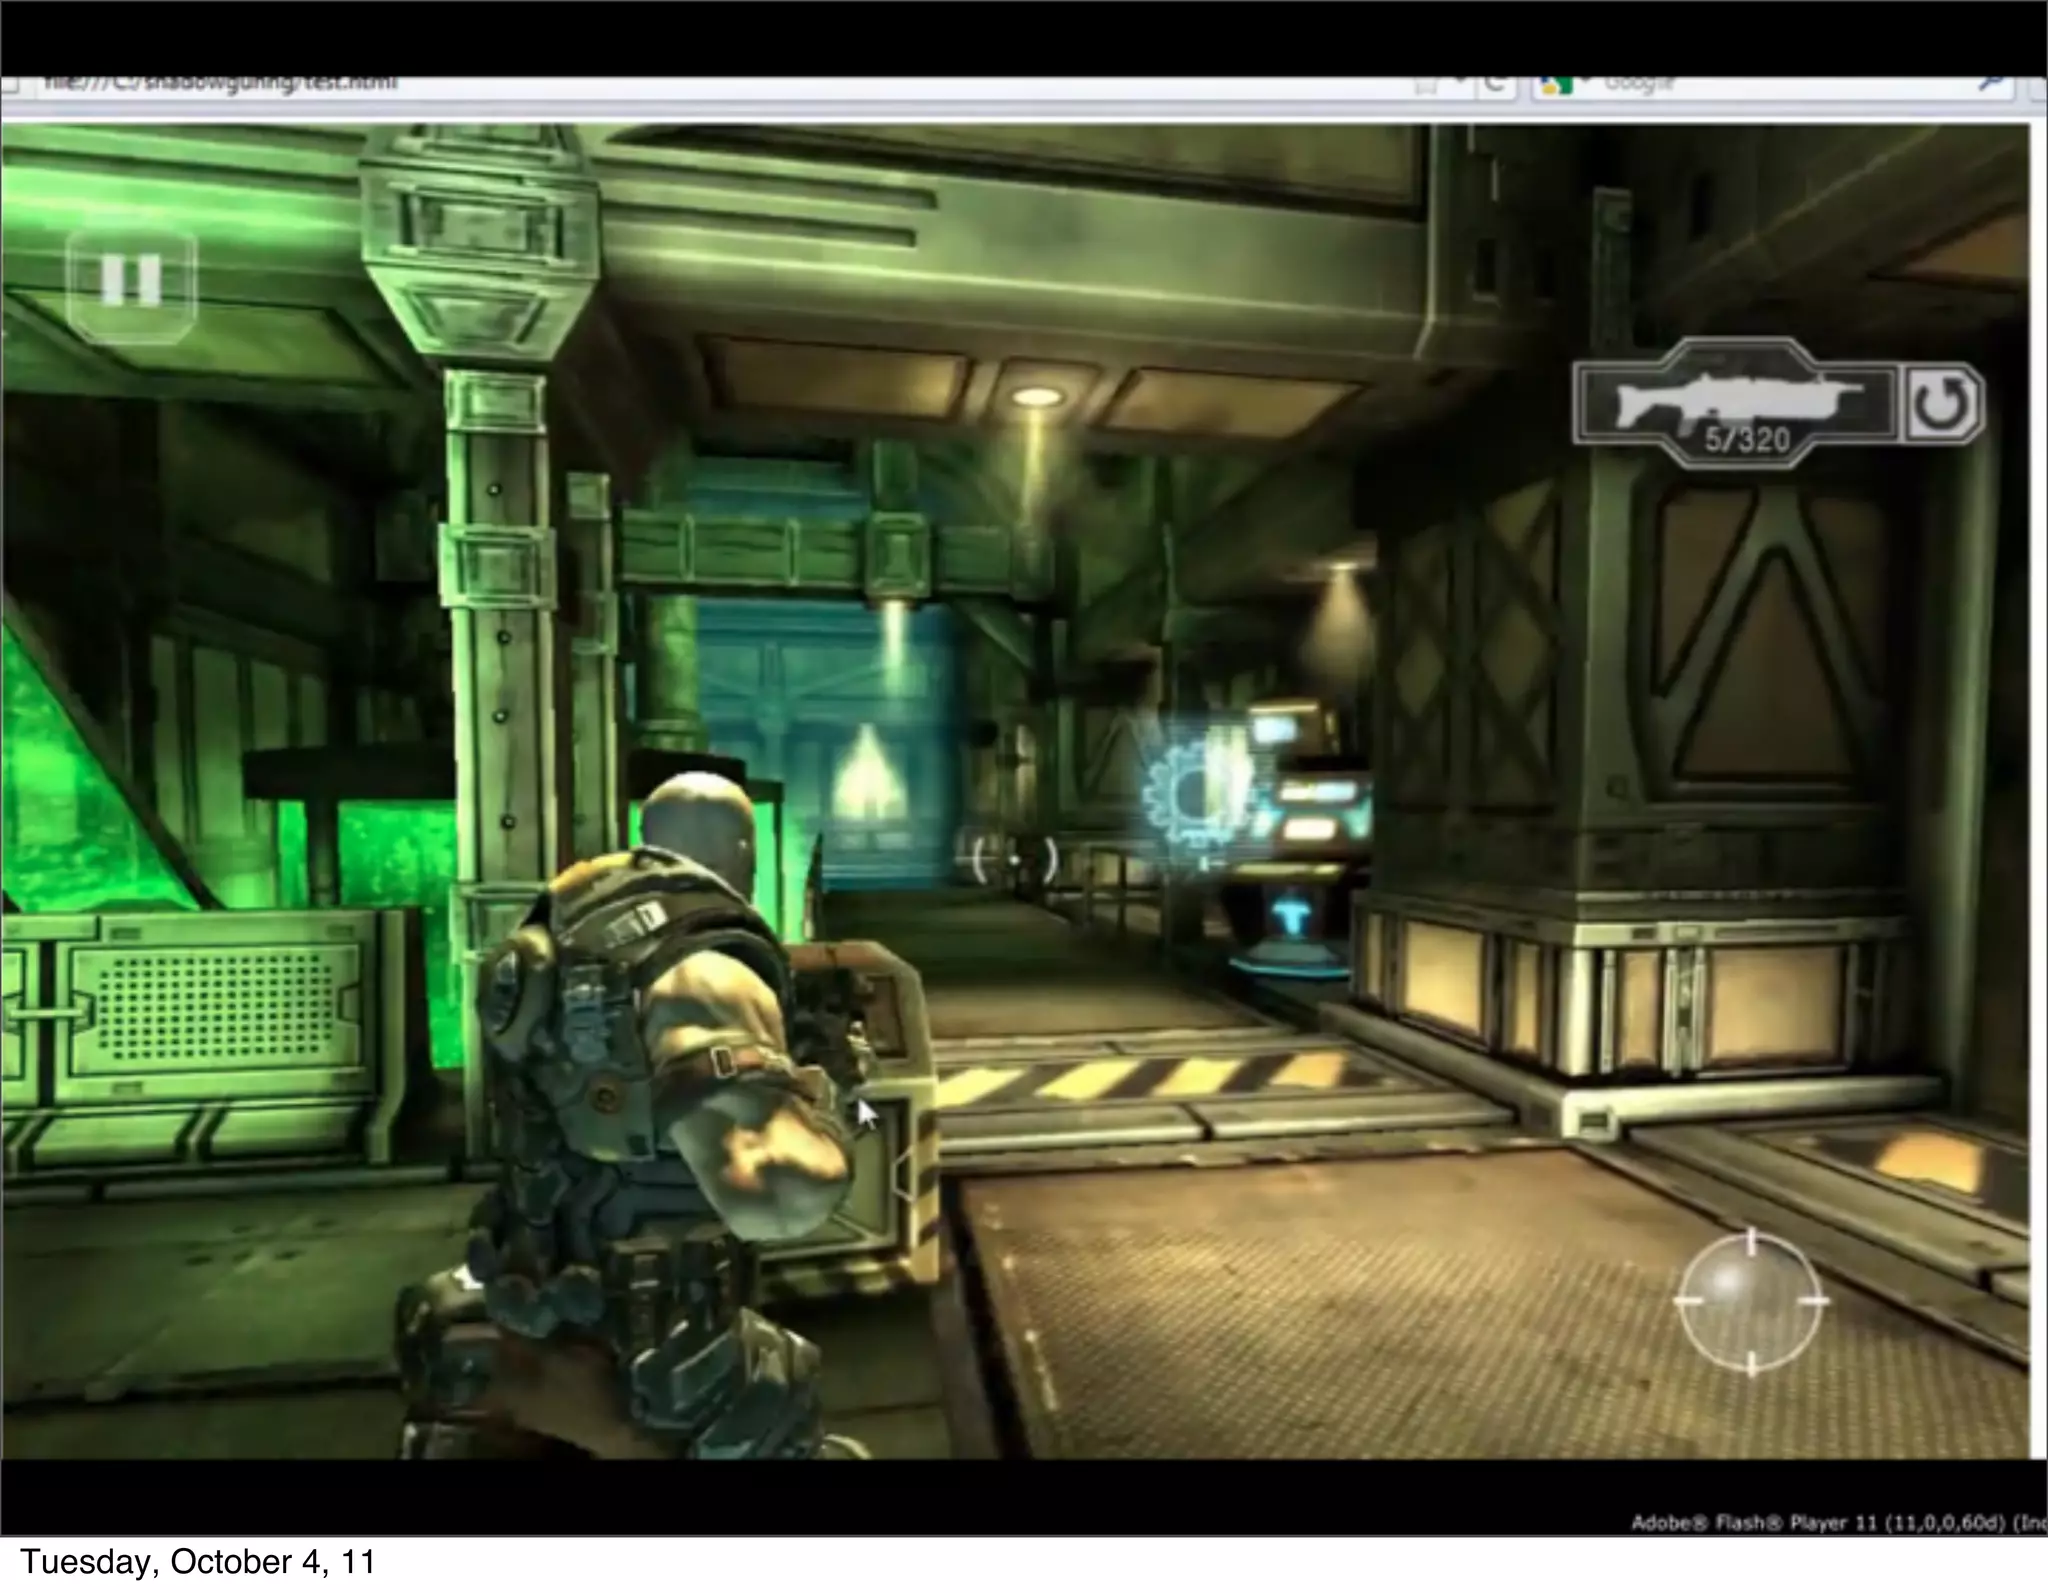2048x1593 pixels.
Task: Click the bookmark star in address bar
Action: pos(1426,86)
